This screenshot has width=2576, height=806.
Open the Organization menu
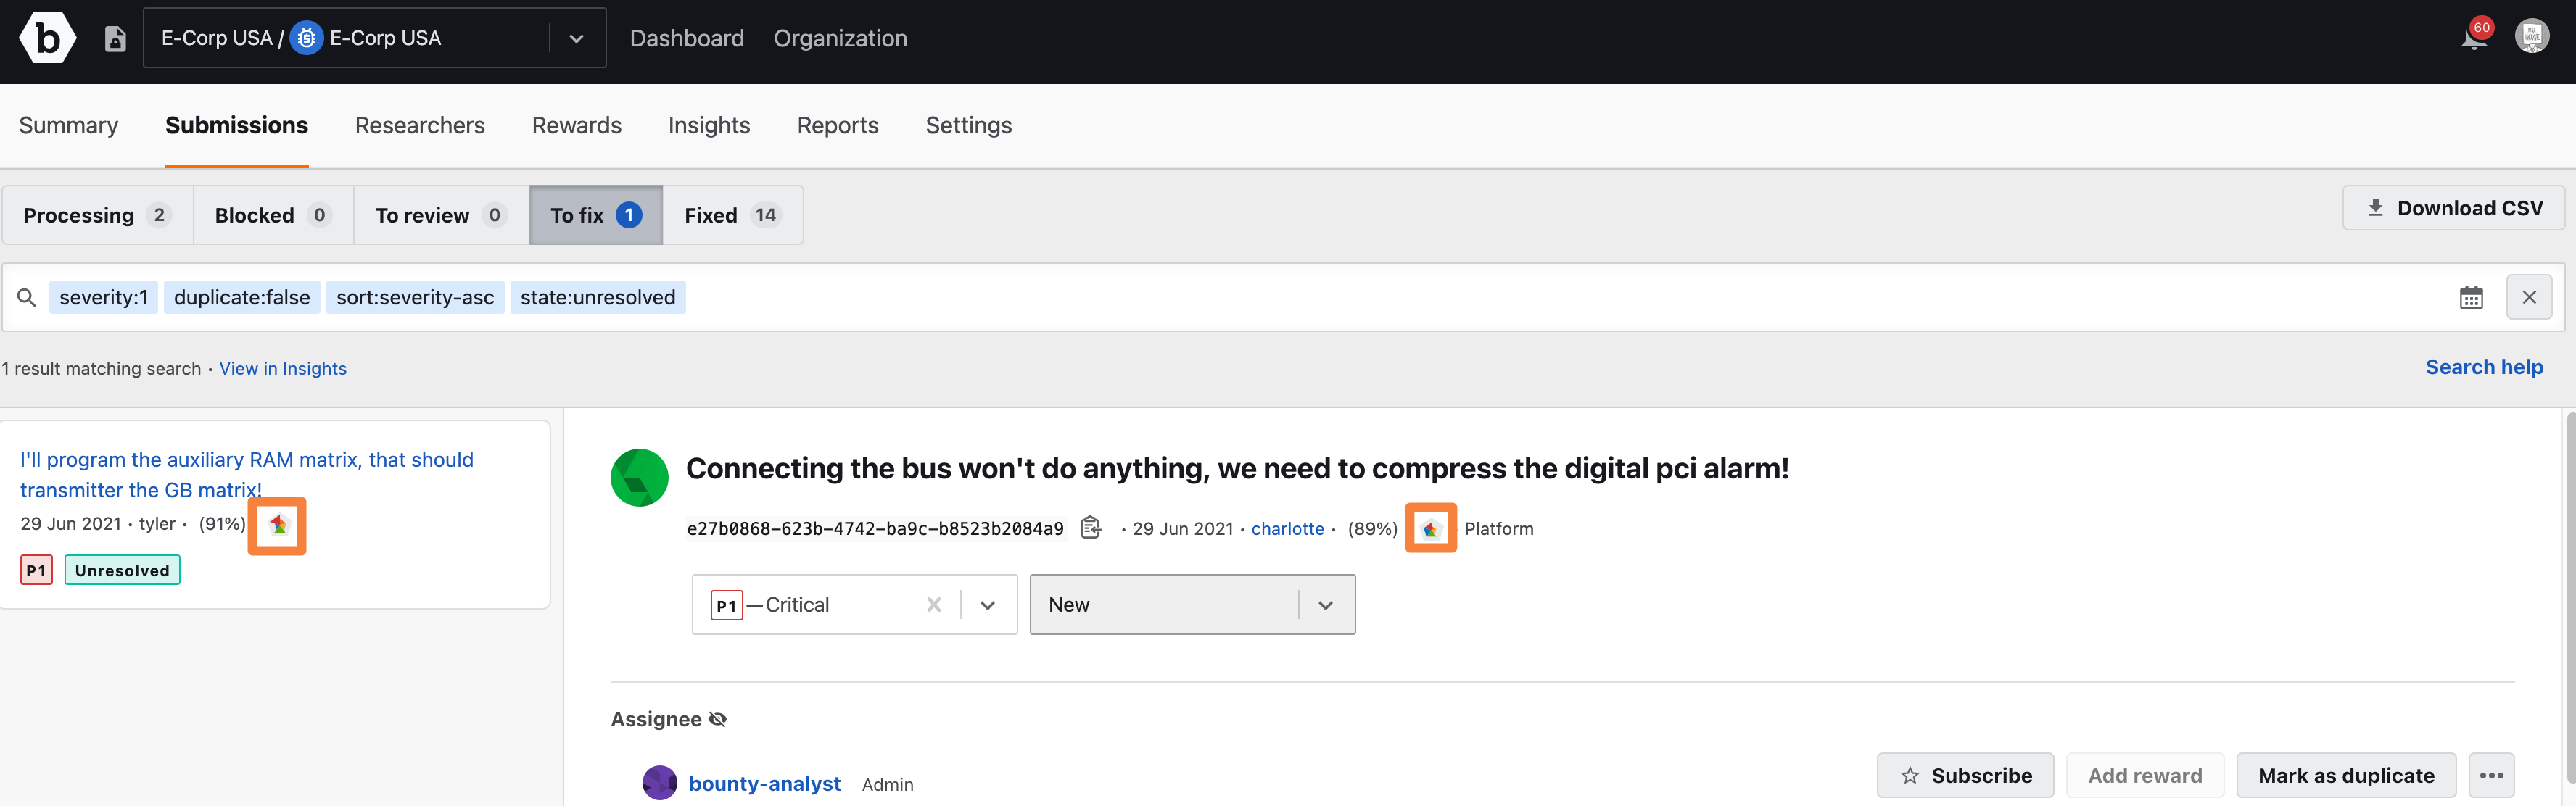point(840,38)
